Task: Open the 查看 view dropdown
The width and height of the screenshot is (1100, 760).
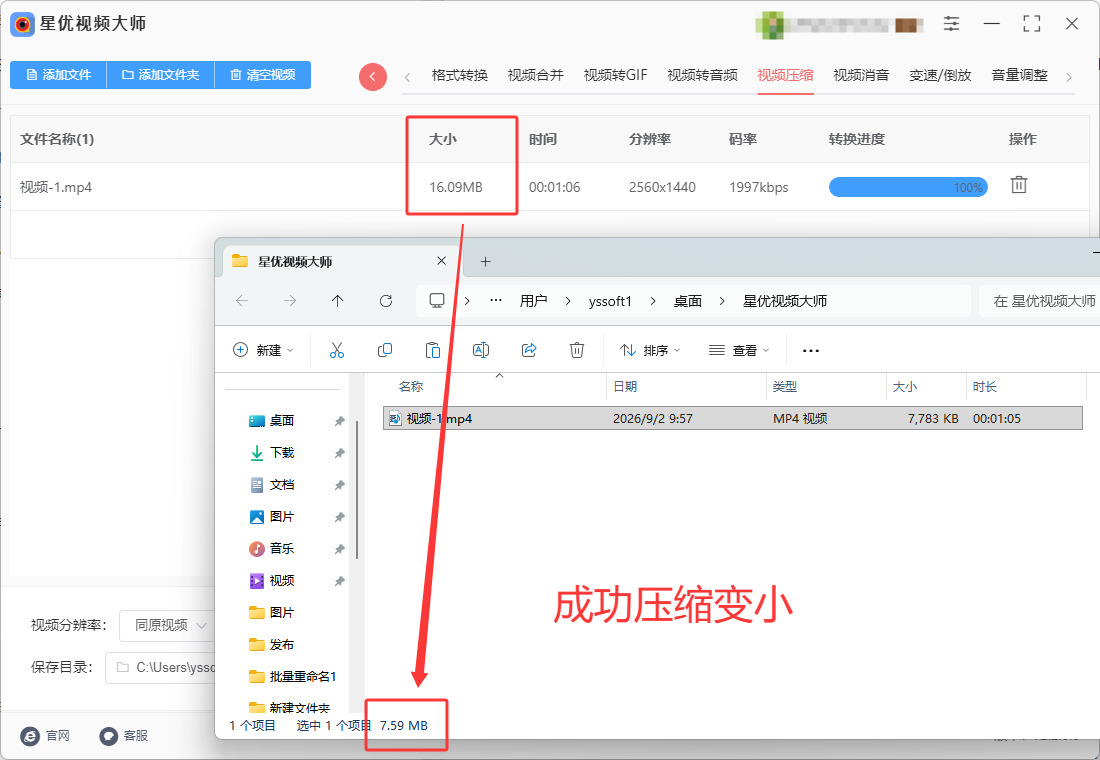Action: tap(739, 350)
